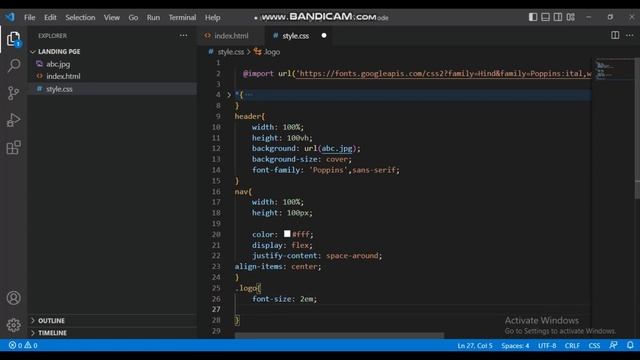Screen dimensions: 640x360
Task: Open the Run and Debug view icon
Action: (x=13, y=120)
